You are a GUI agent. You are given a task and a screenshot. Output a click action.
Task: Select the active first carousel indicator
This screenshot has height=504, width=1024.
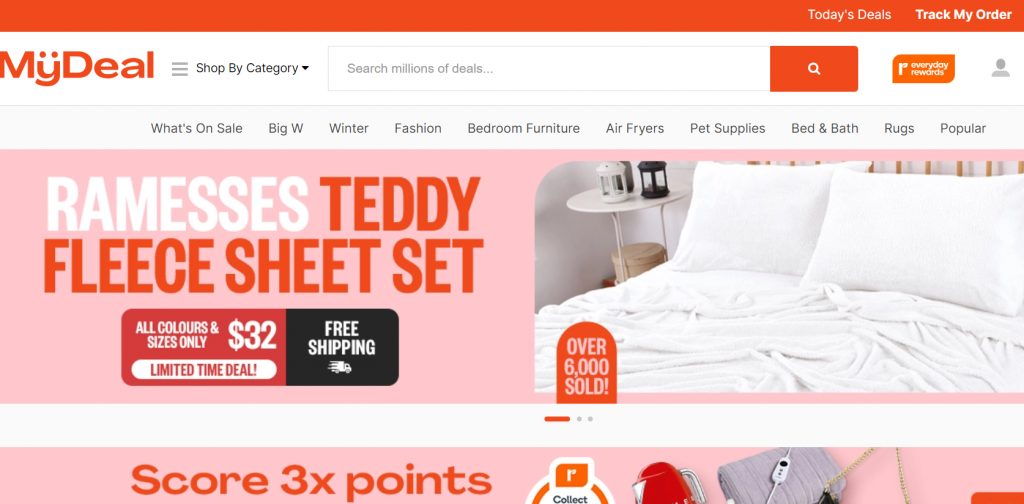557,419
